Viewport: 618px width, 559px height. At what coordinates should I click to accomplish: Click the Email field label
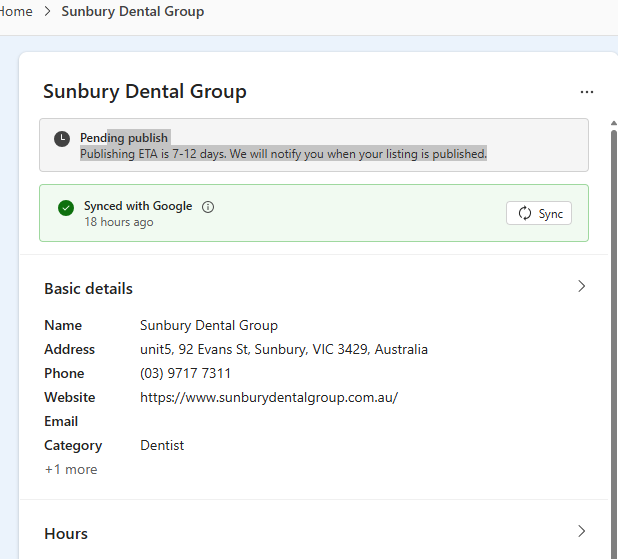(x=61, y=421)
